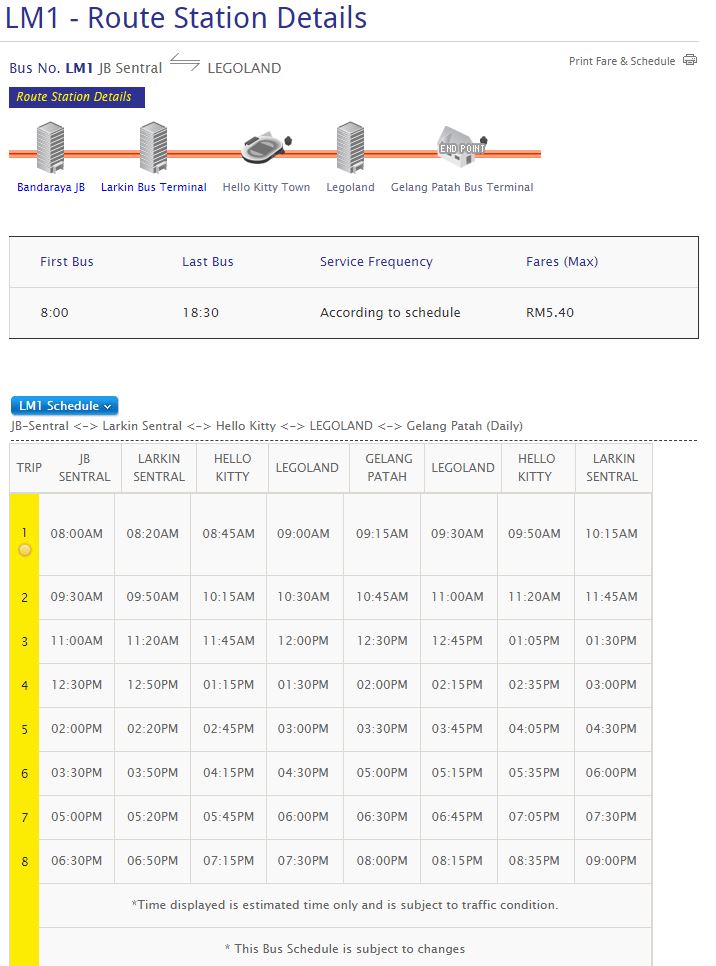Expand the LM1 Schedule dropdown

pos(65,406)
